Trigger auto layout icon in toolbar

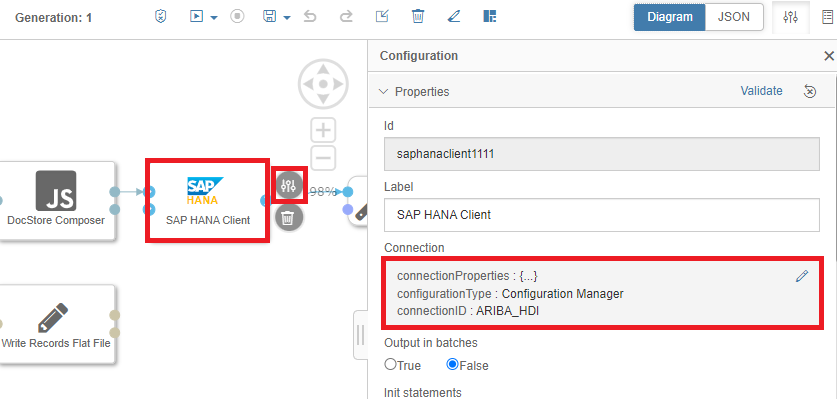click(x=489, y=17)
